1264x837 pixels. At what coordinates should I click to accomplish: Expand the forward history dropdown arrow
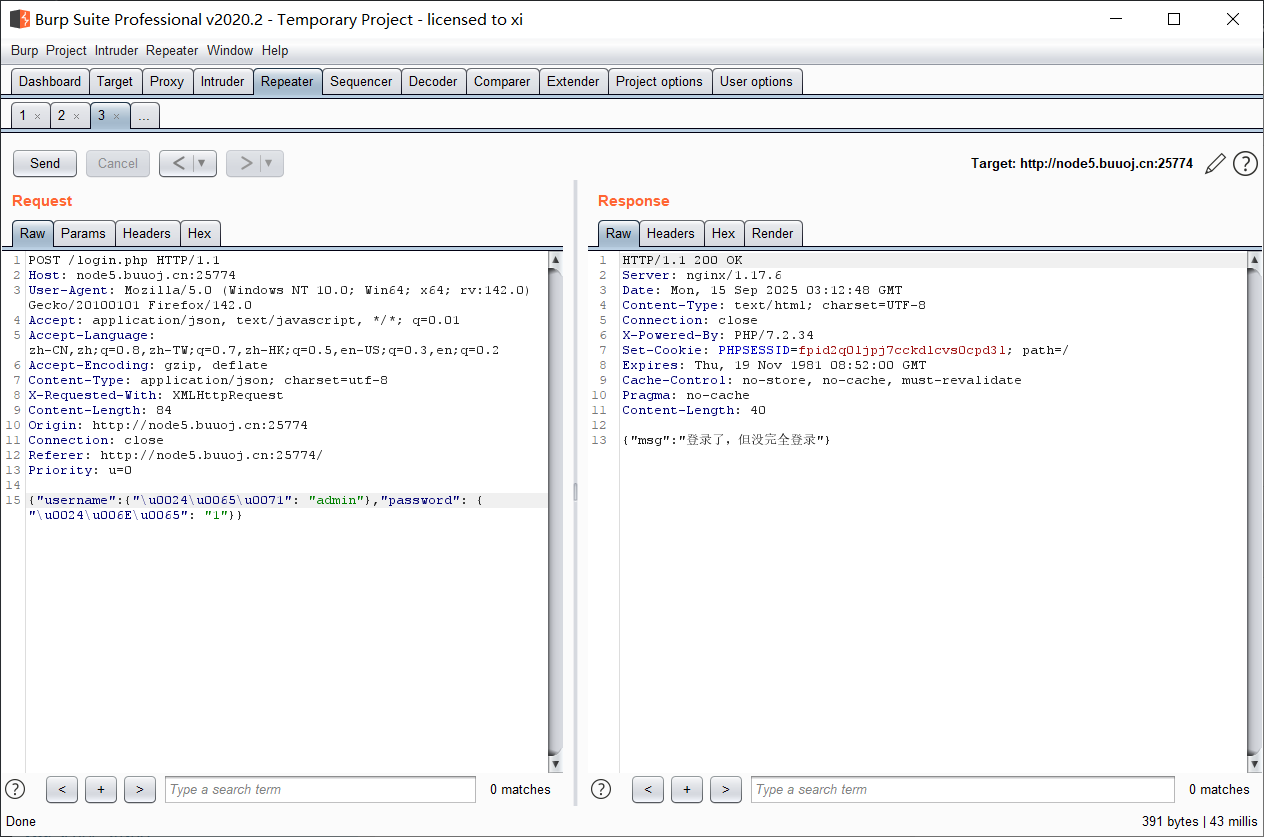coord(269,164)
